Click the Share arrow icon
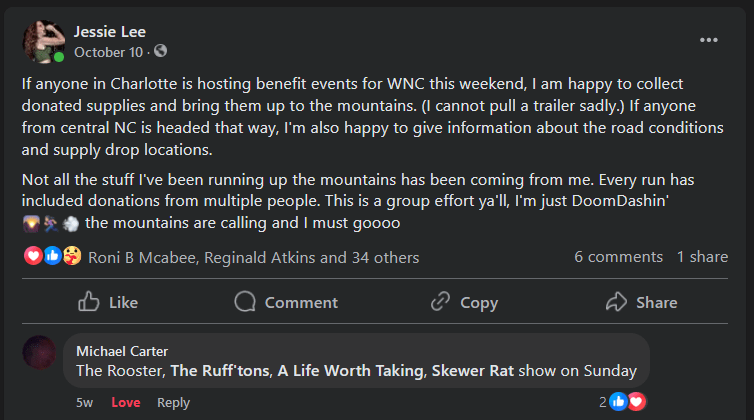 (x=617, y=302)
